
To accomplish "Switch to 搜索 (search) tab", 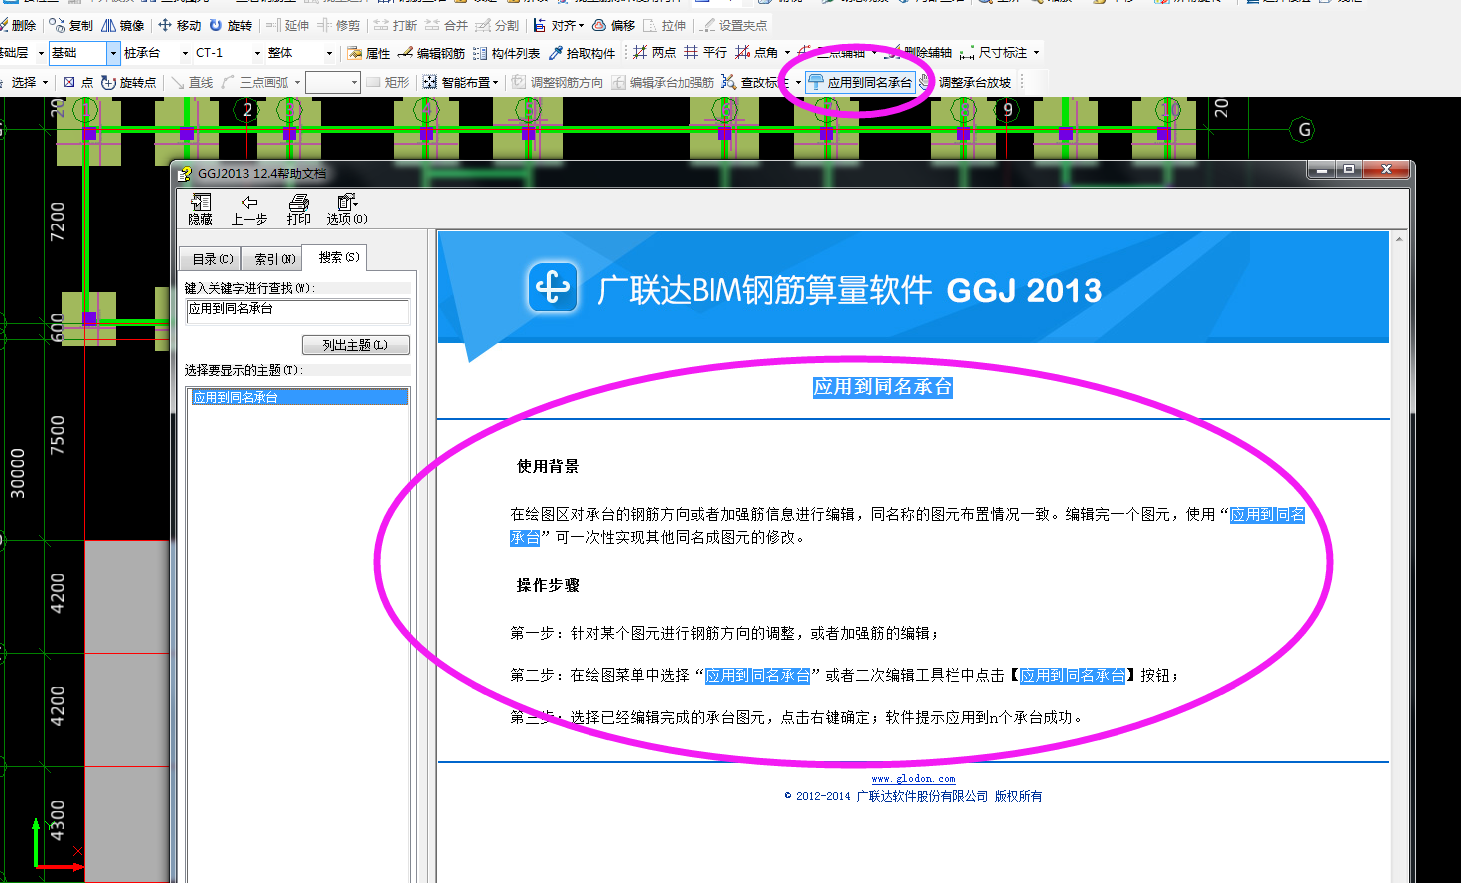I will (337, 257).
